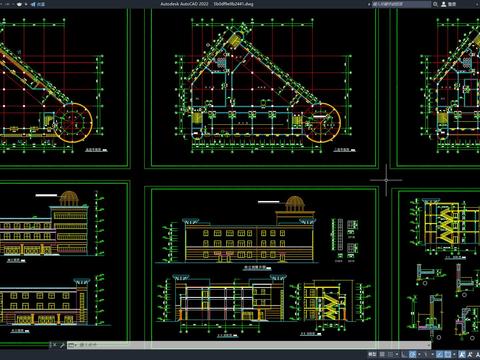Open the user sign-in account icon
The width and height of the screenshot is (480, 360).
click(x=444, y=4)
